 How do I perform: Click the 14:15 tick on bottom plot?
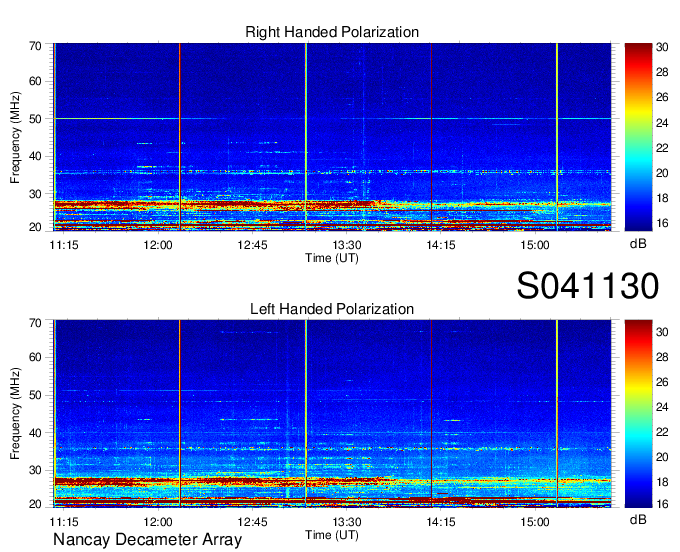pos(441,522)
